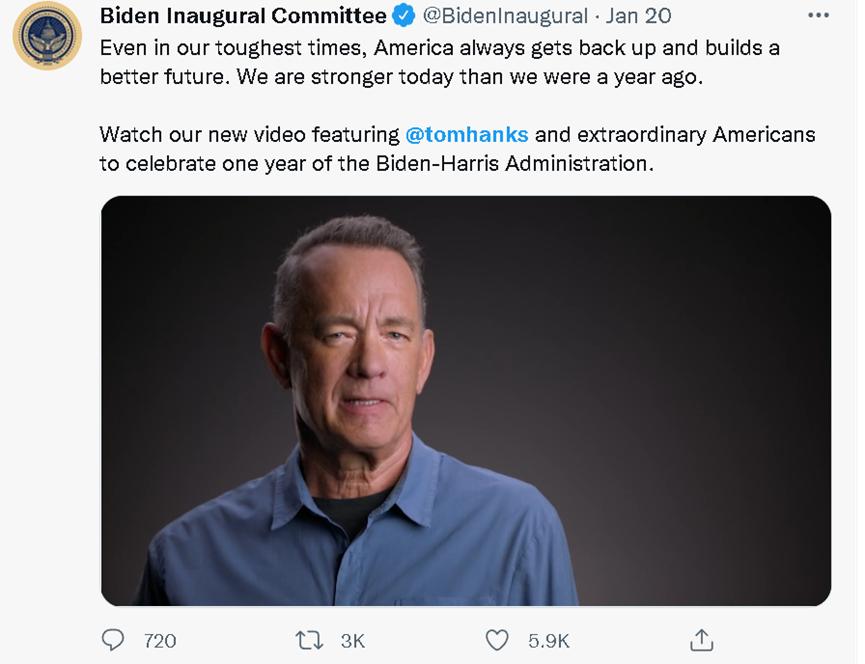Viewport: 865px width, 664px height.
Task: Click the Biden Inaugural Committee account name
Action: pyautogui.click(x=243, y=16)
